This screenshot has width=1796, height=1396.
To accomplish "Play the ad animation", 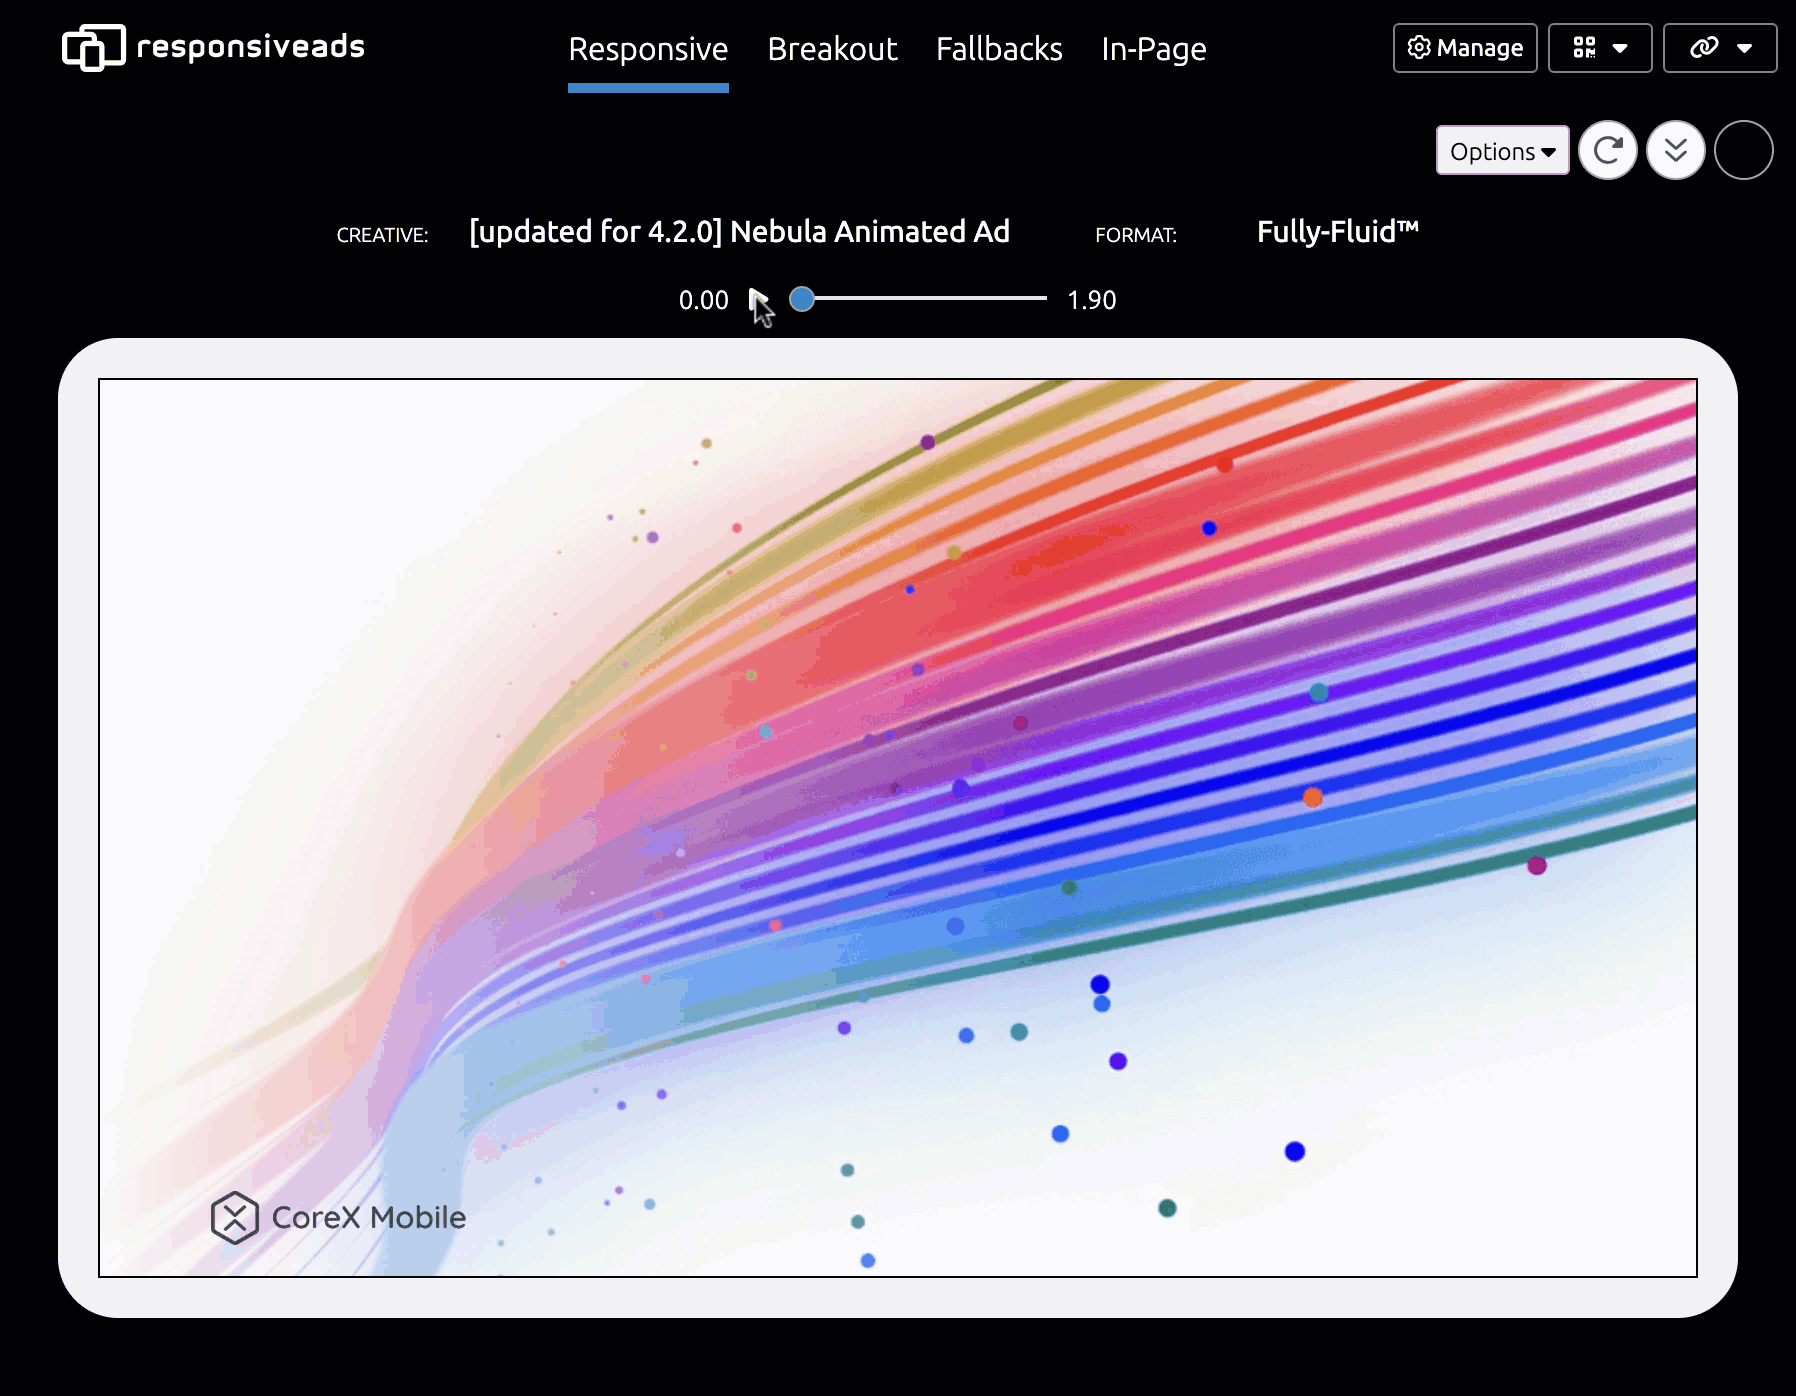I will [757, 300].
